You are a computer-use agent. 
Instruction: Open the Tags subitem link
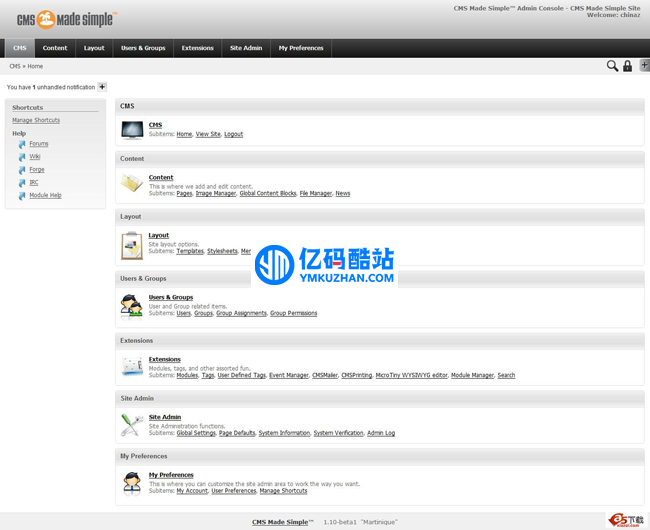tap(208, 375)
